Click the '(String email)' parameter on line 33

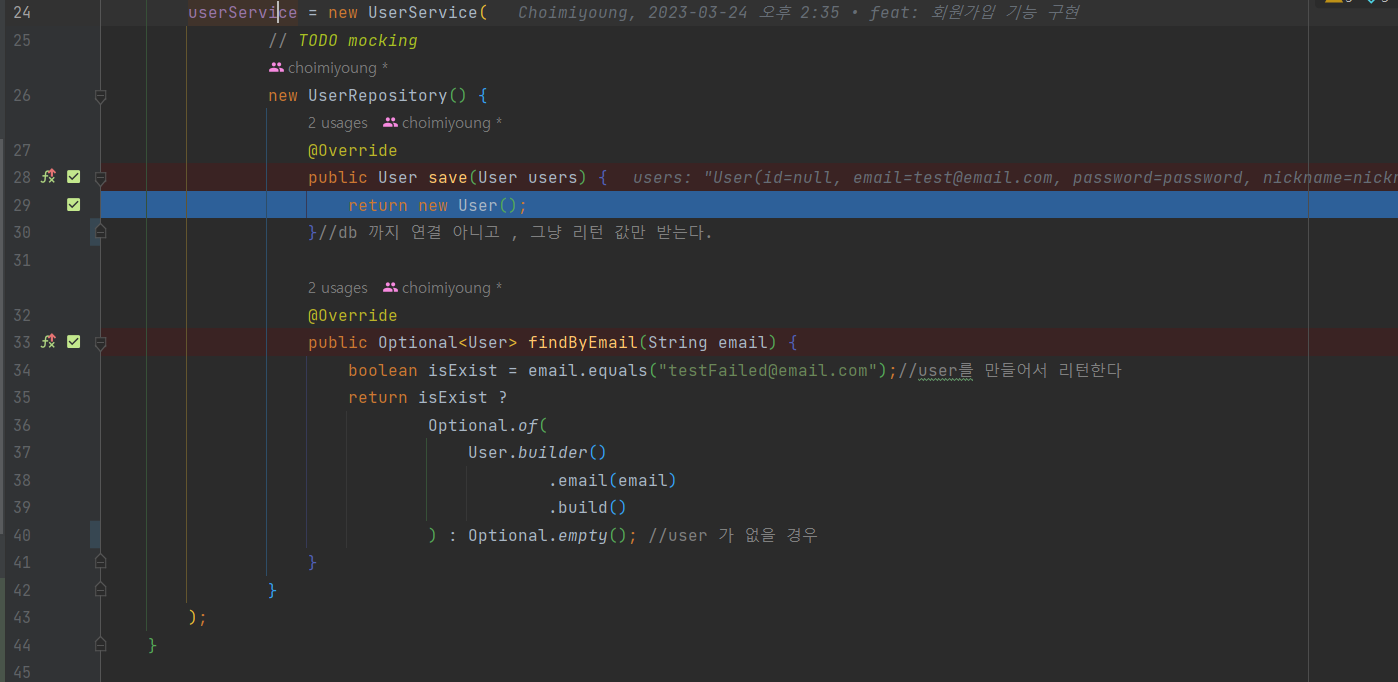coord(708,343)
